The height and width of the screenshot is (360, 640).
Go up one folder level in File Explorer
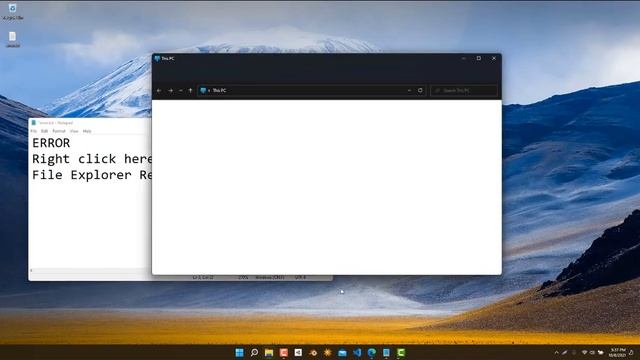click(x=190, y=90)
